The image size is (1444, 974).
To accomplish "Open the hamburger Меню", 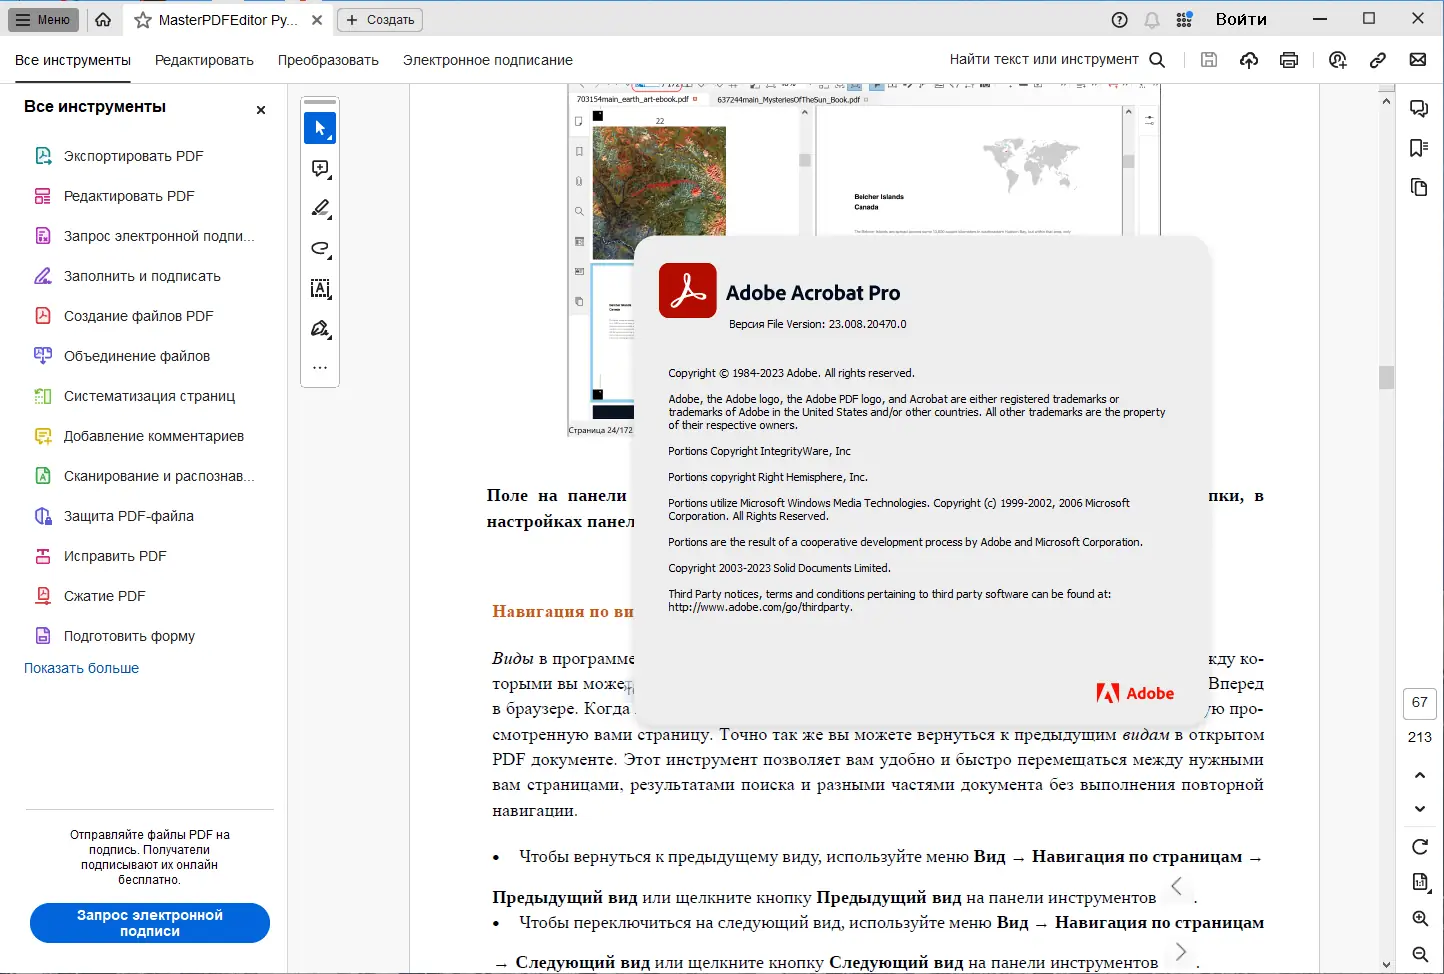I will 42,19.
